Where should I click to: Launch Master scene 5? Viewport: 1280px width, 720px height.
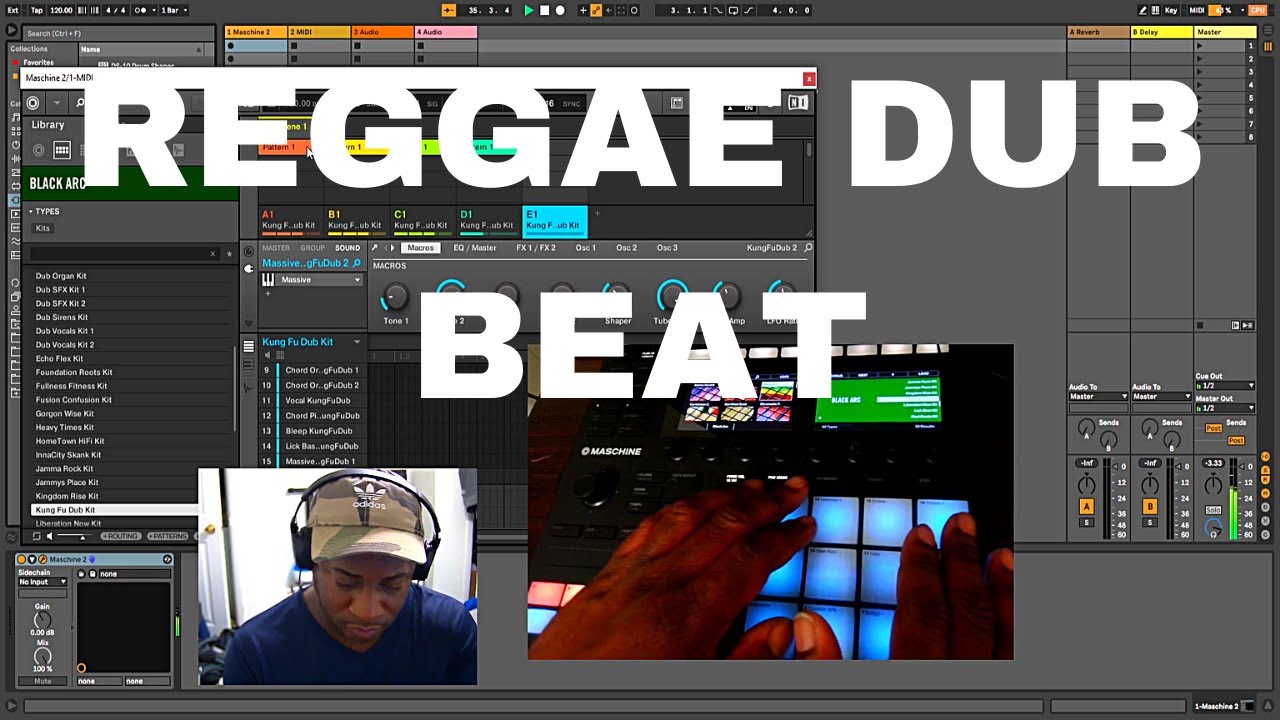coord(1200,98)
